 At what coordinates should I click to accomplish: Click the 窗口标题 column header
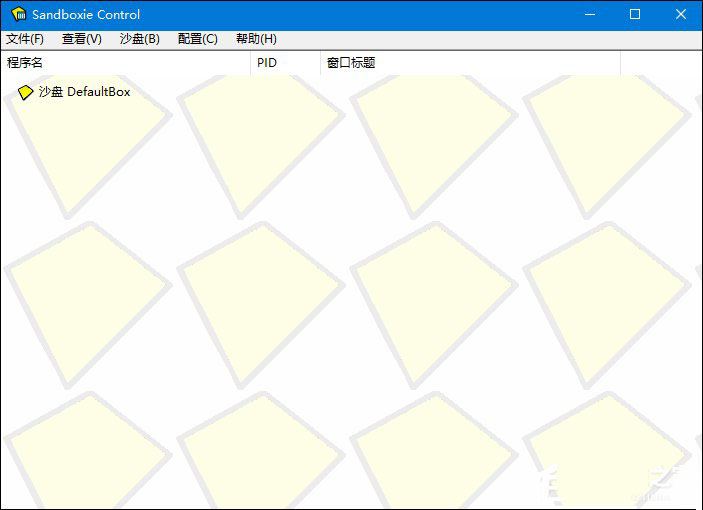pyautogui.click(x=470, y=63)
